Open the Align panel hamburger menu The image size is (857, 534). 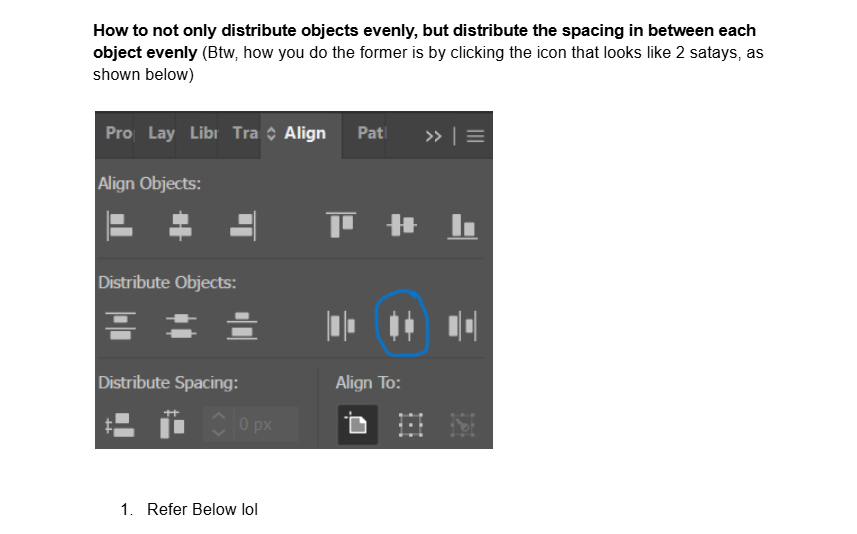point(476,136)
